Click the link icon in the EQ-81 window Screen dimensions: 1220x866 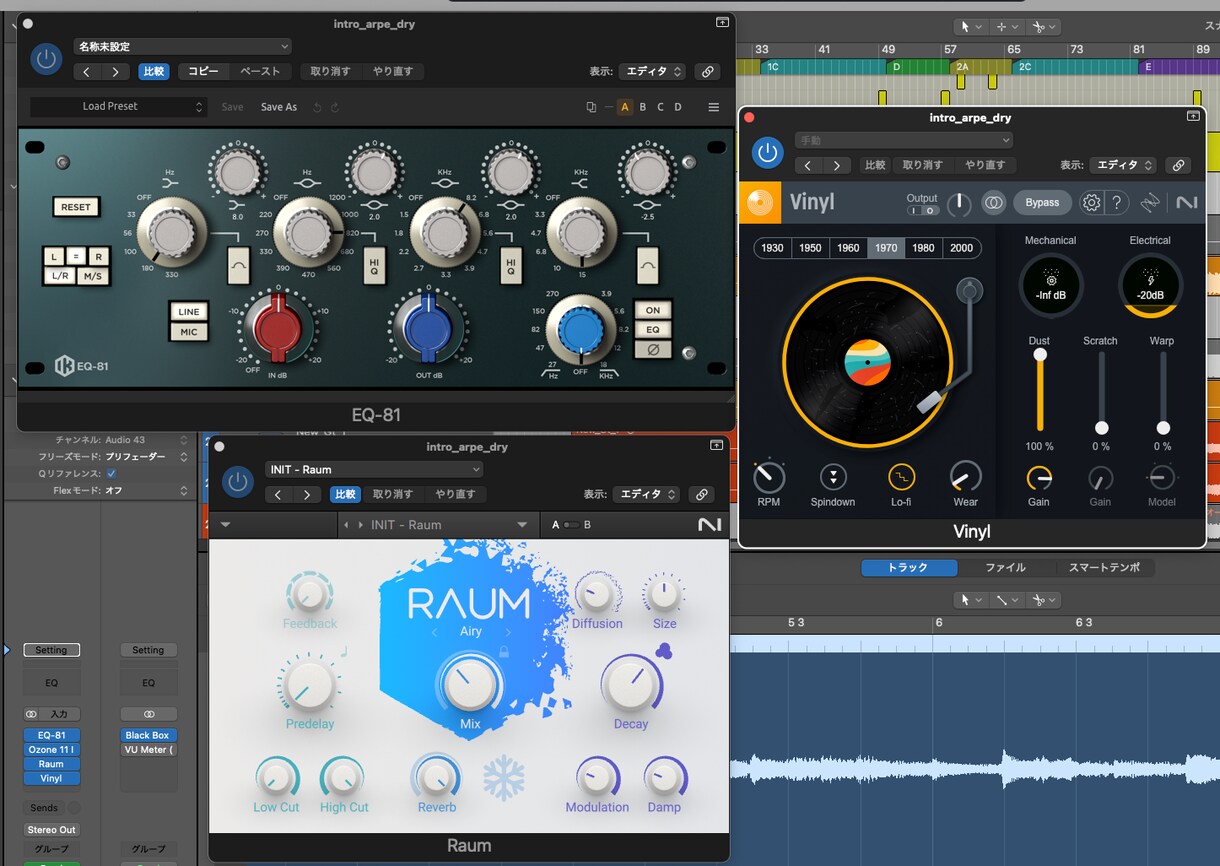(707, 72)
